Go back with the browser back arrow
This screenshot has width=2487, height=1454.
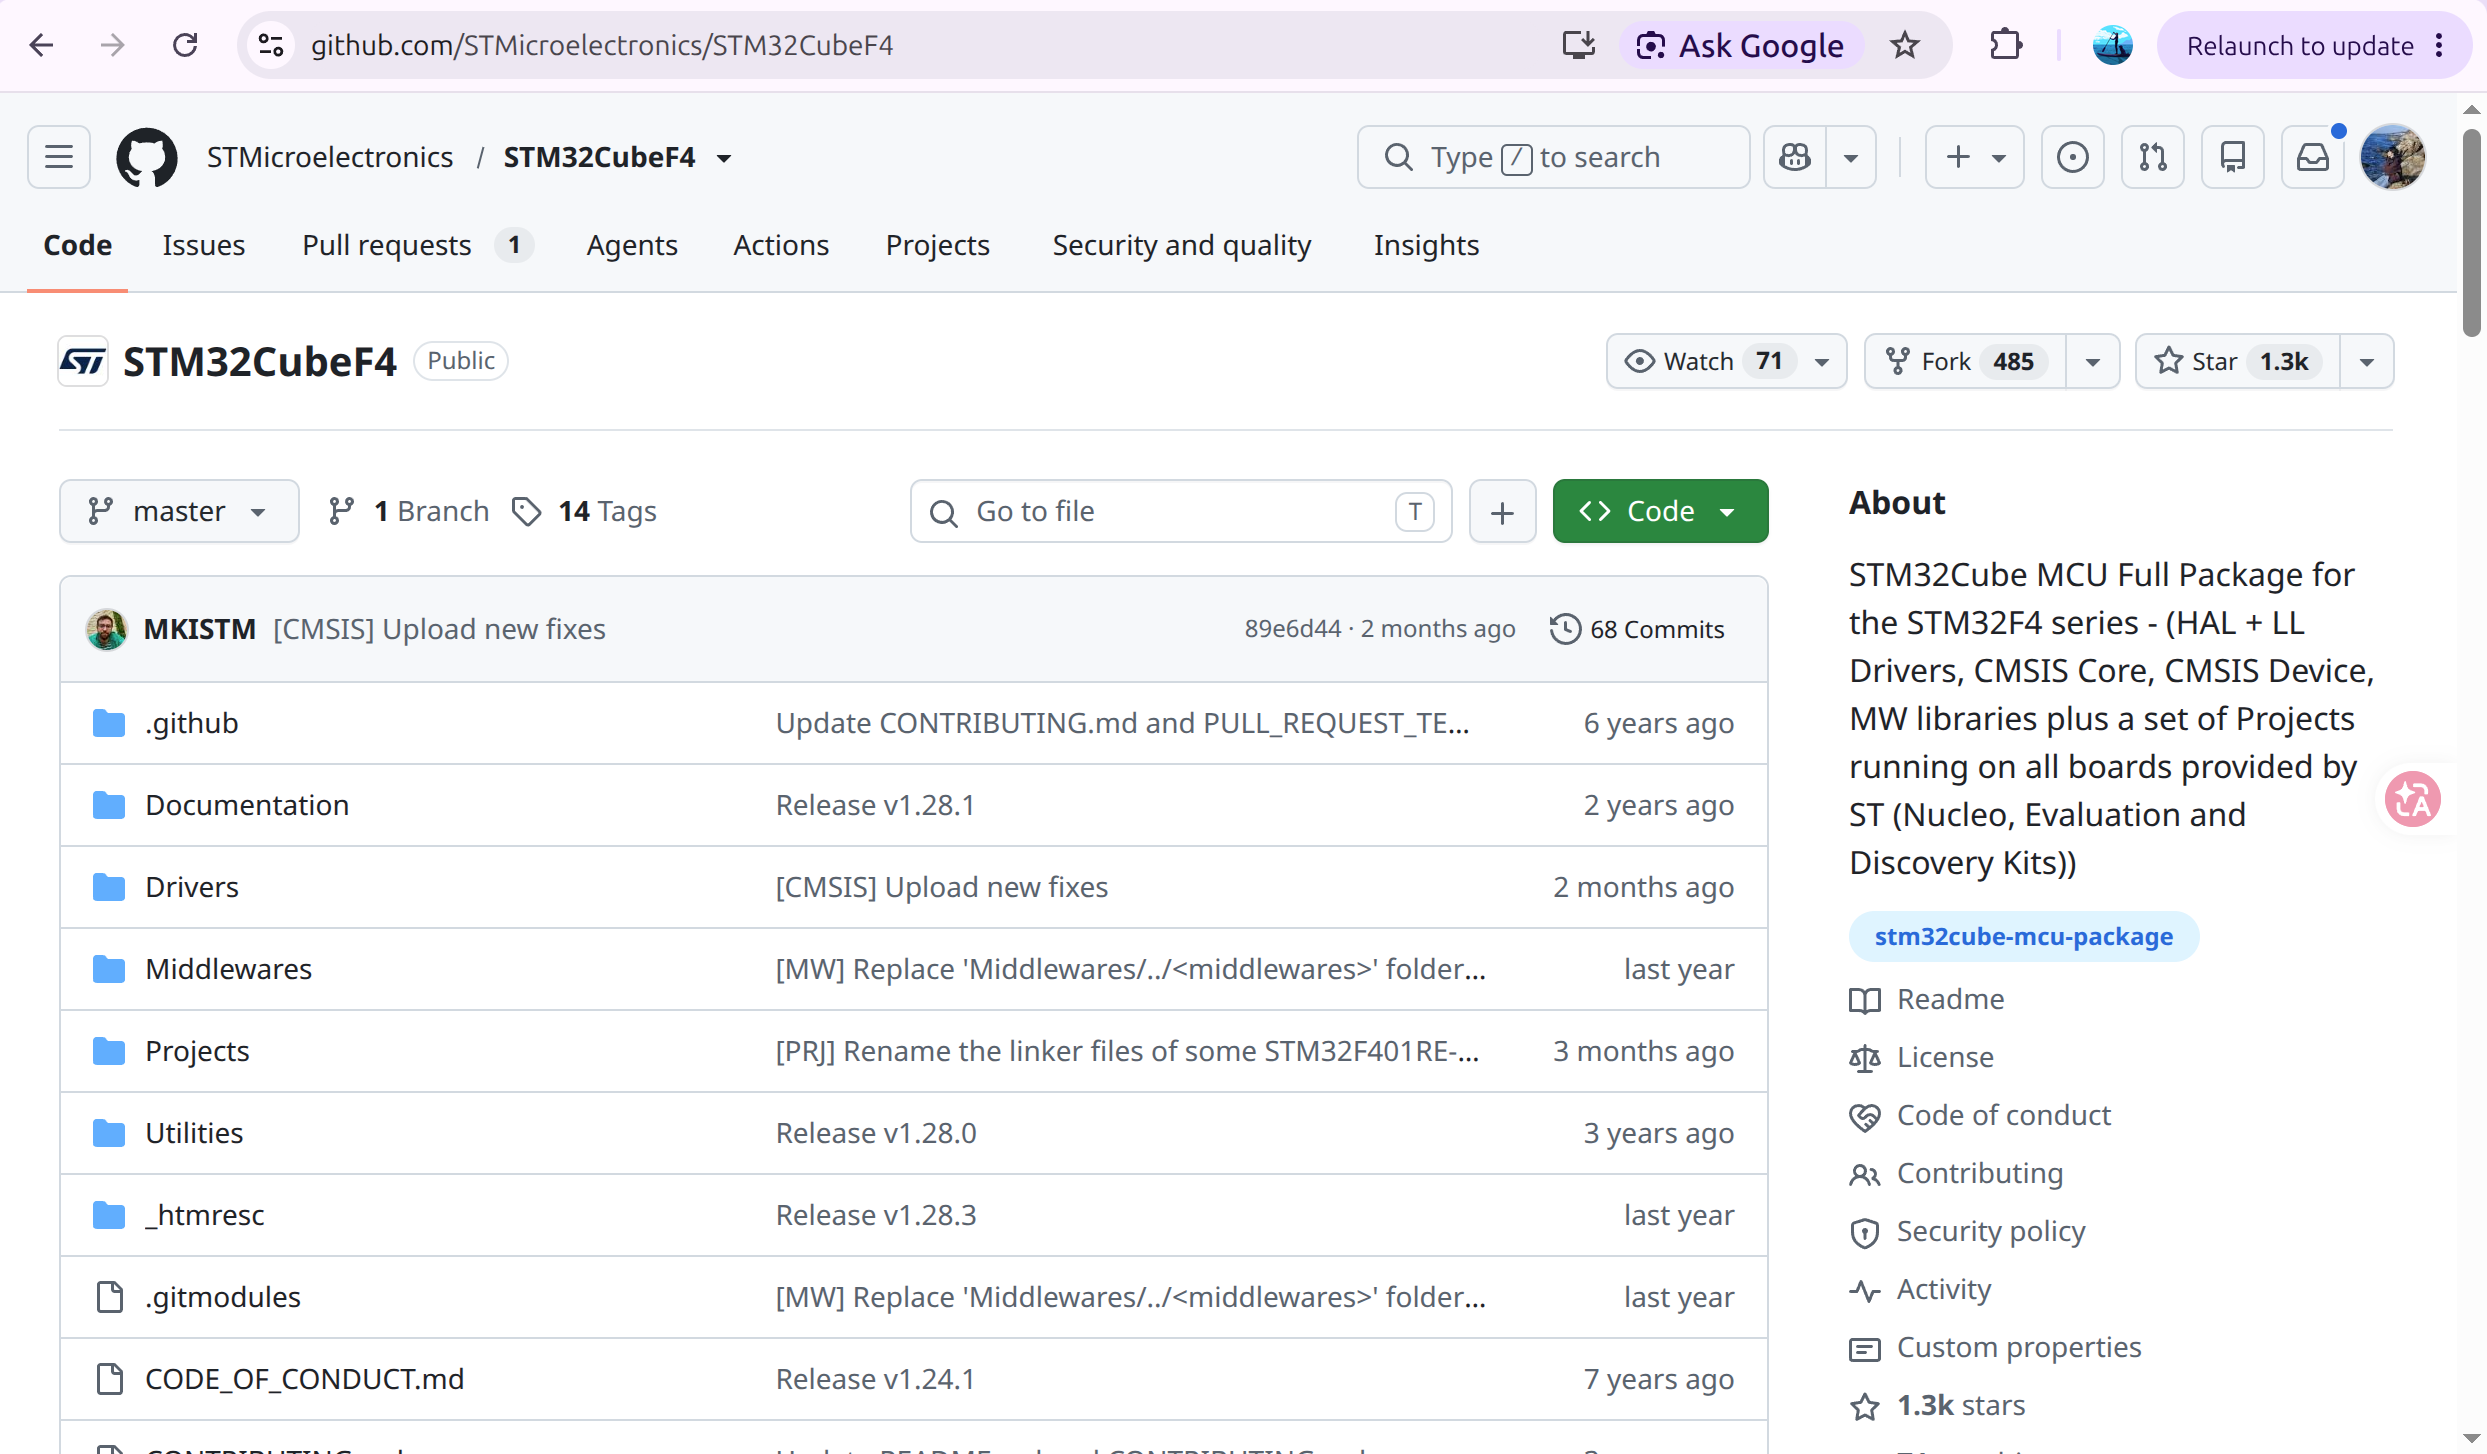[x=41, y=45]
